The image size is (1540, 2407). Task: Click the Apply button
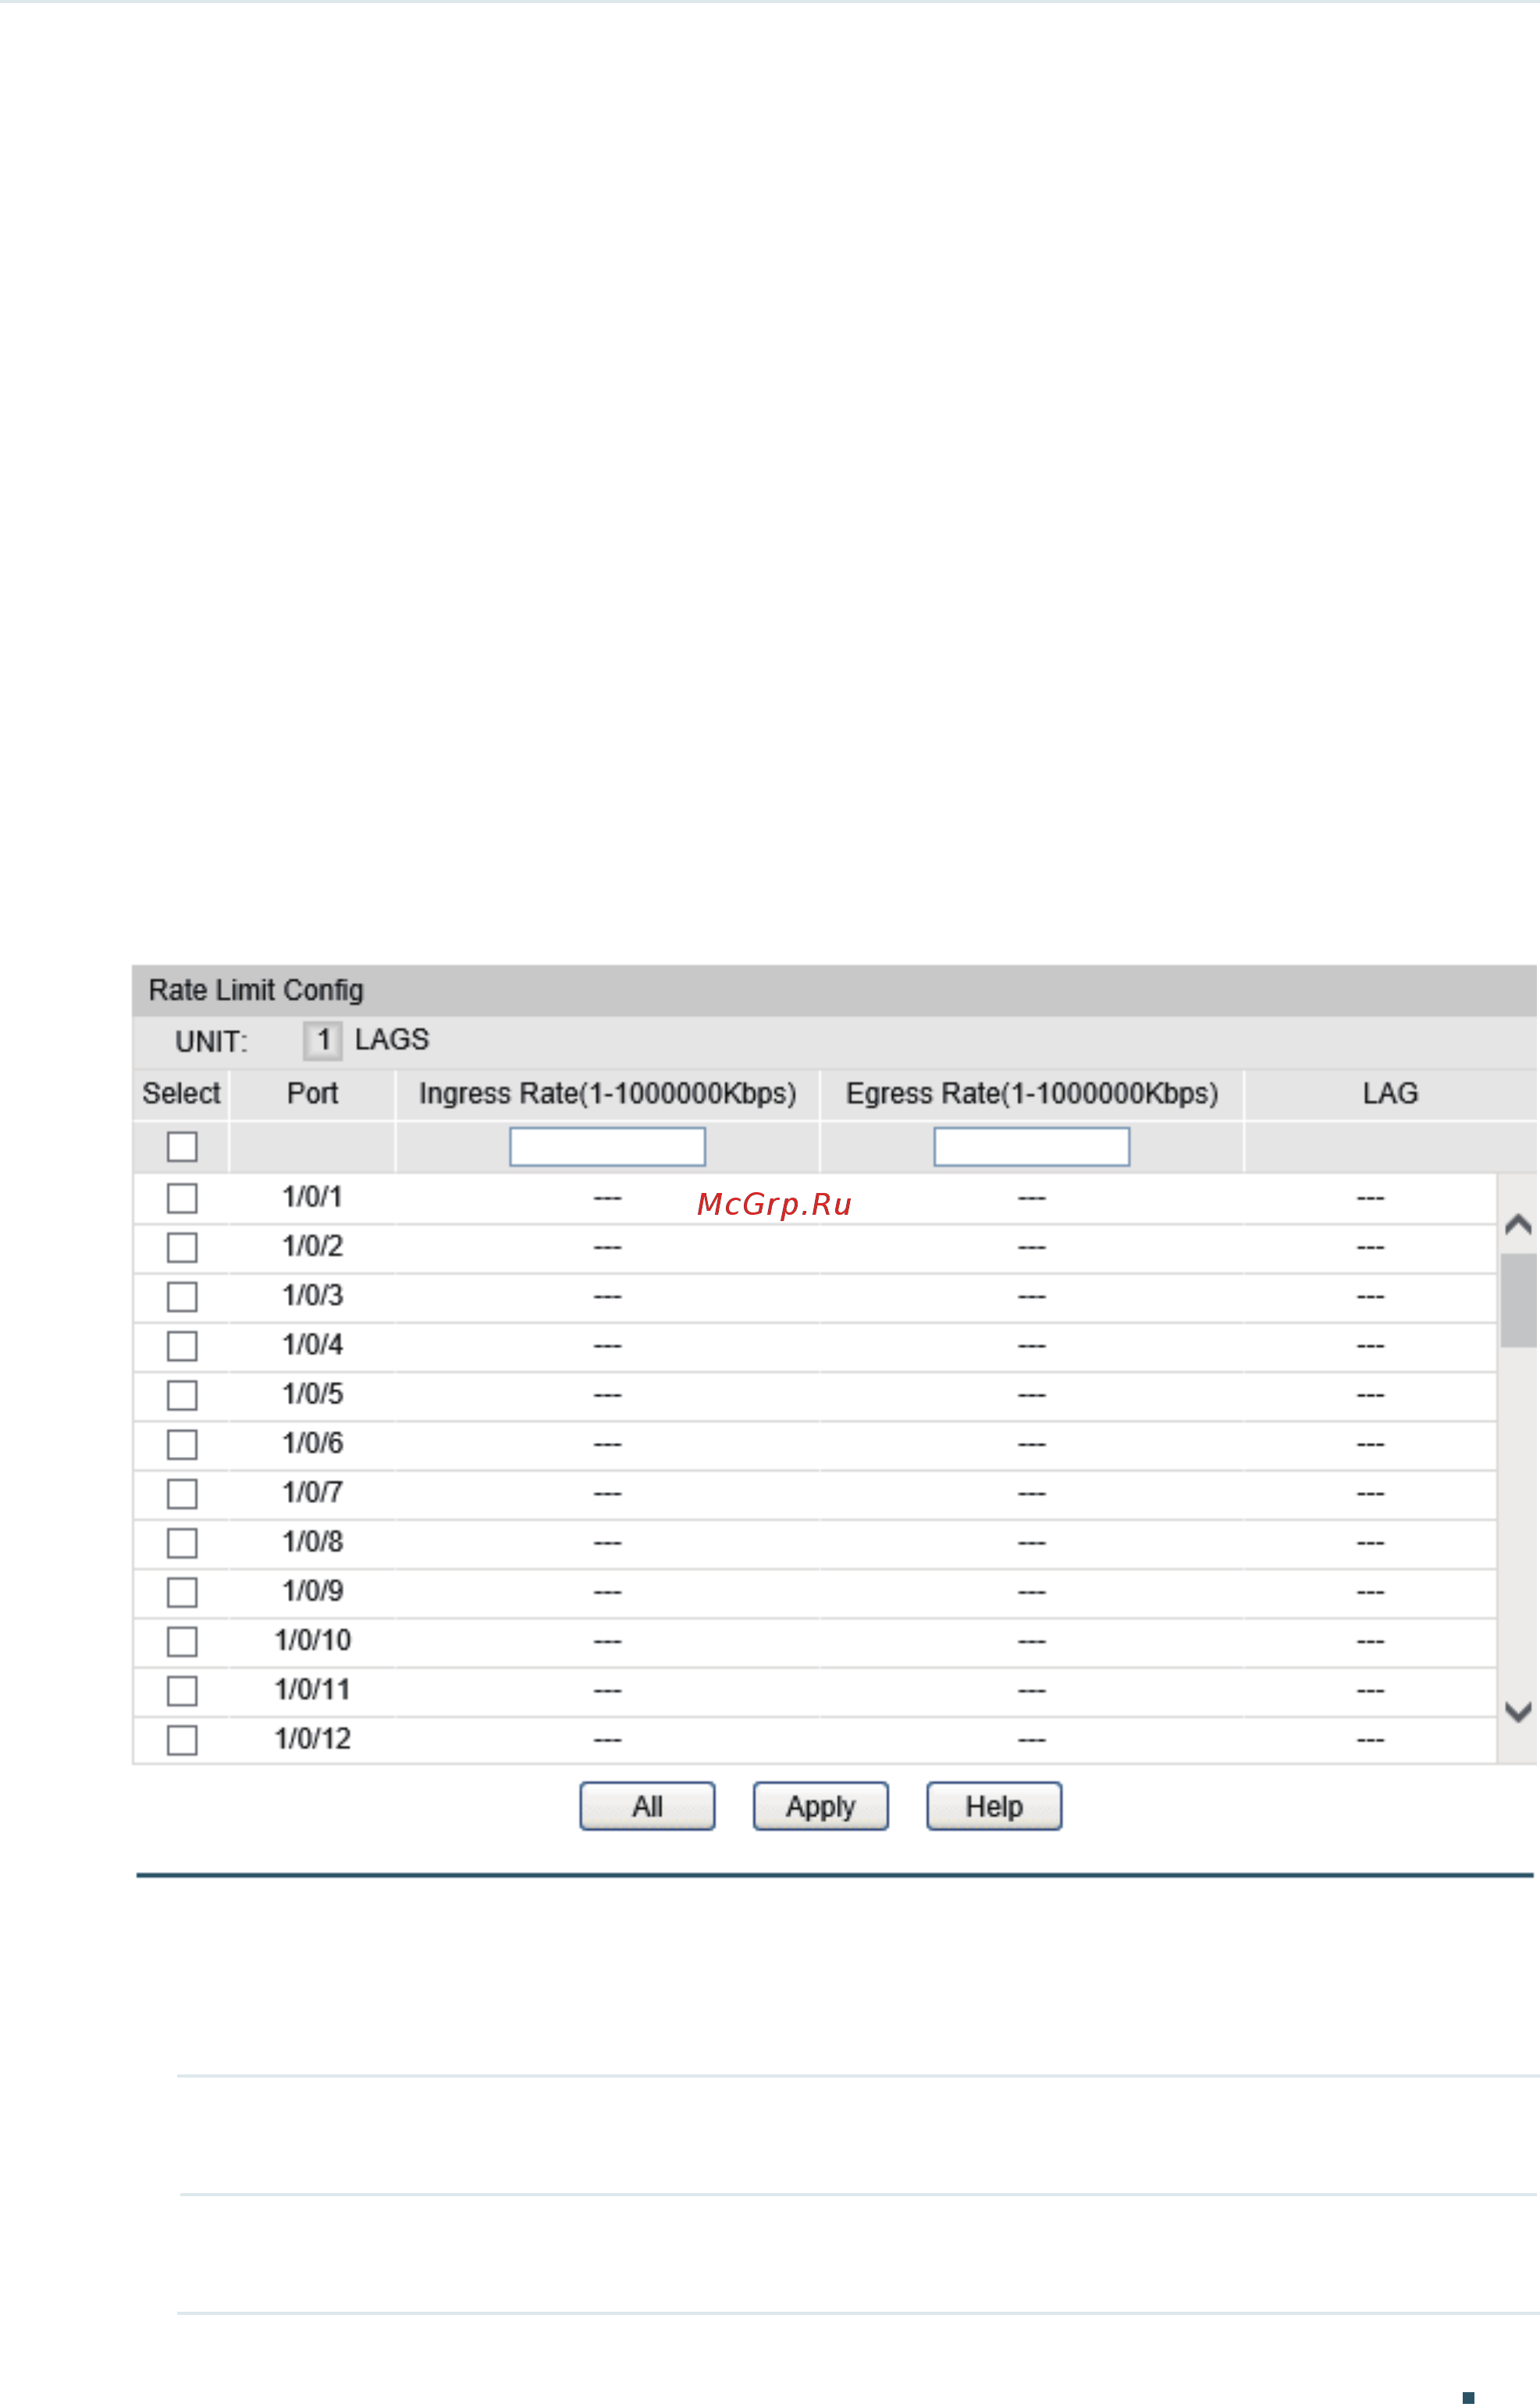pos(821,1807)
